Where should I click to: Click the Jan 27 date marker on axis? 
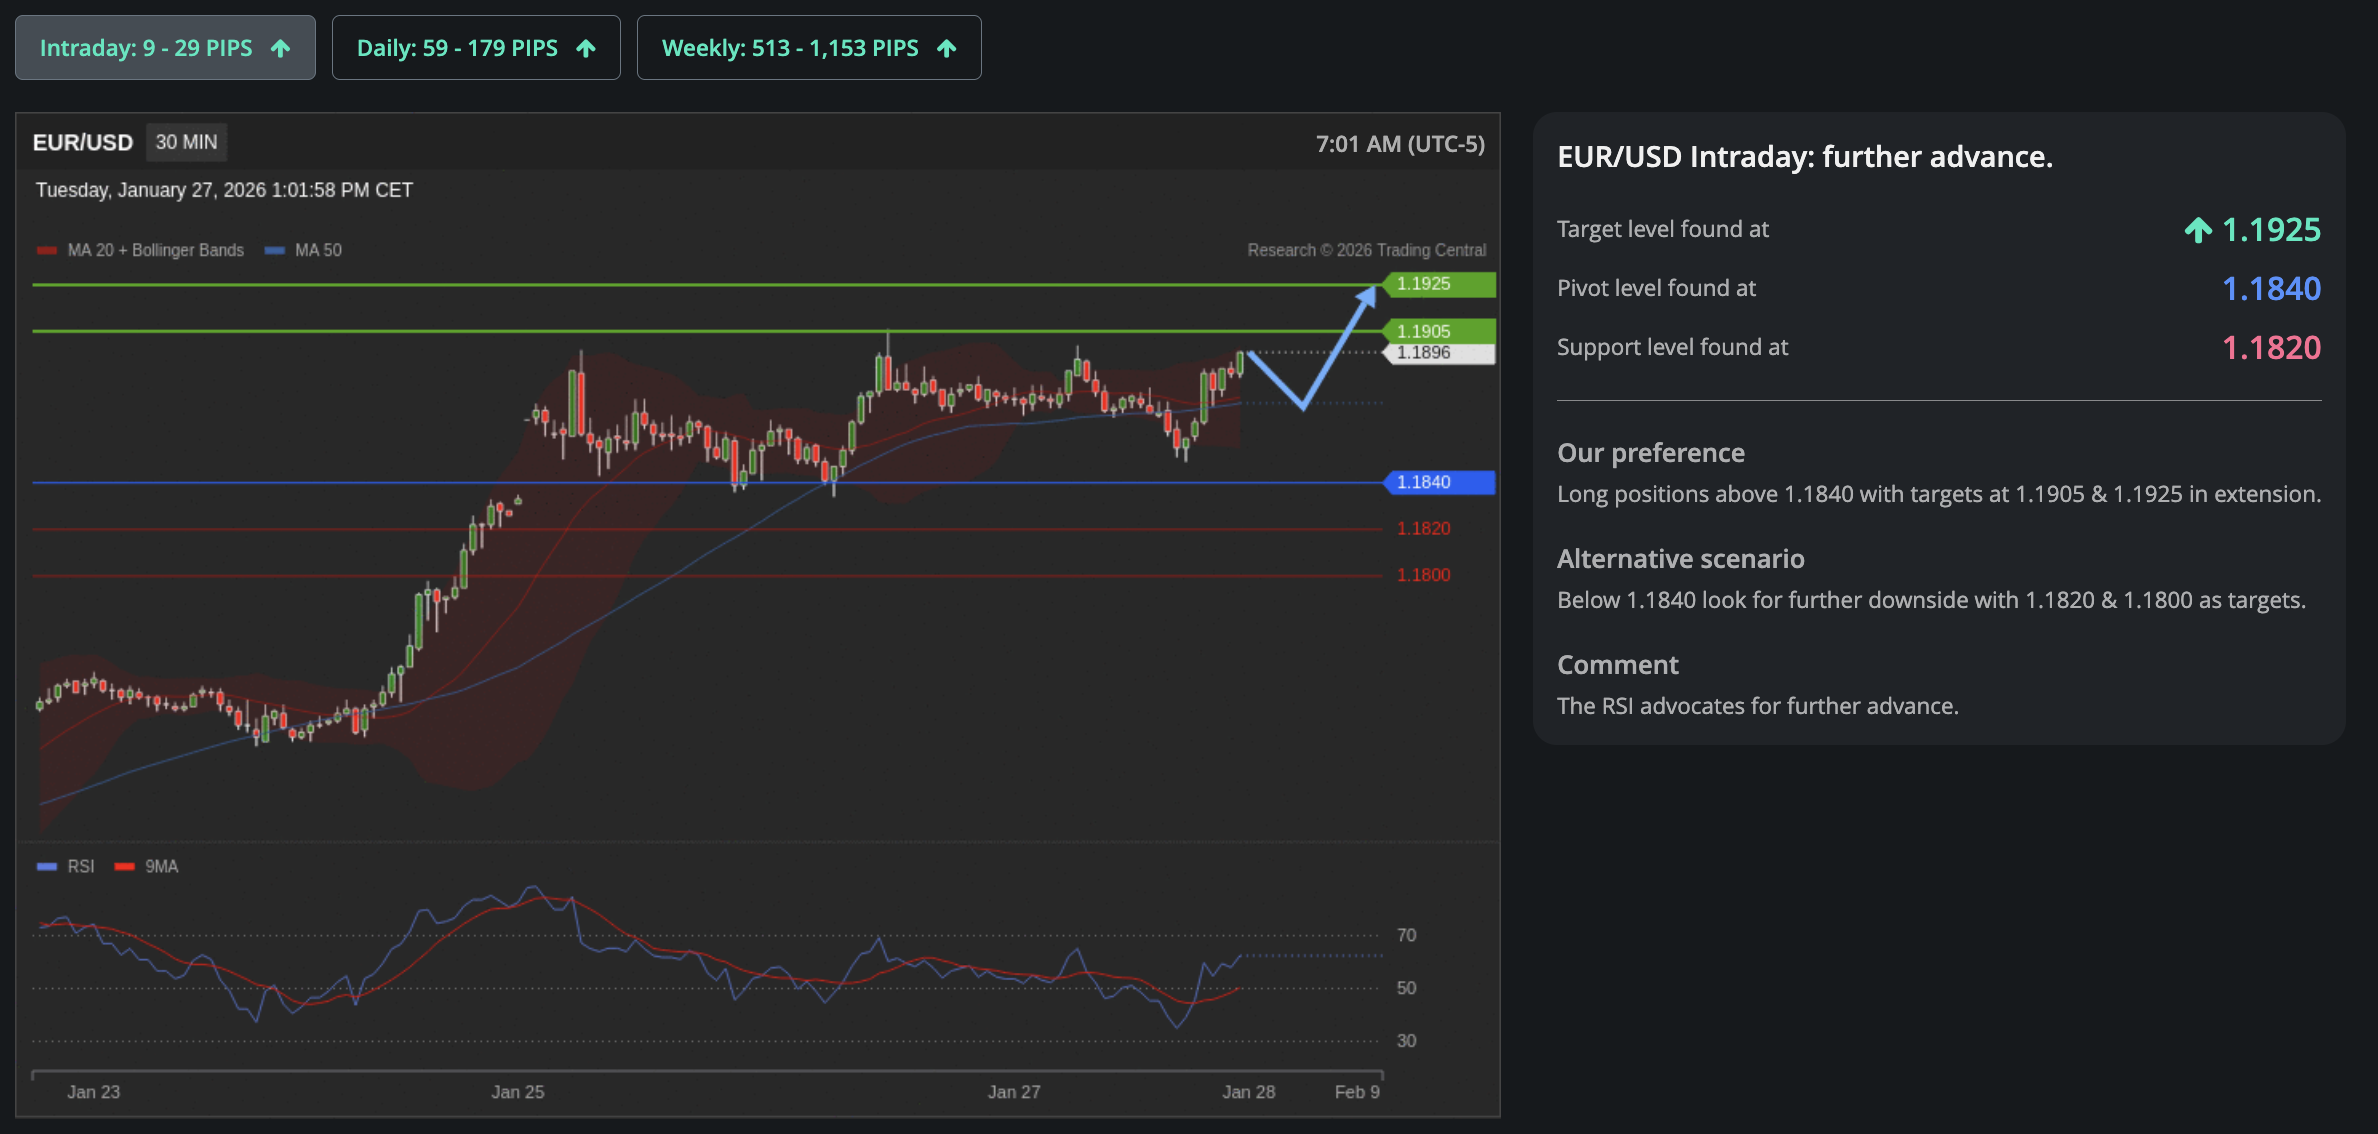coord(1014,1091)
